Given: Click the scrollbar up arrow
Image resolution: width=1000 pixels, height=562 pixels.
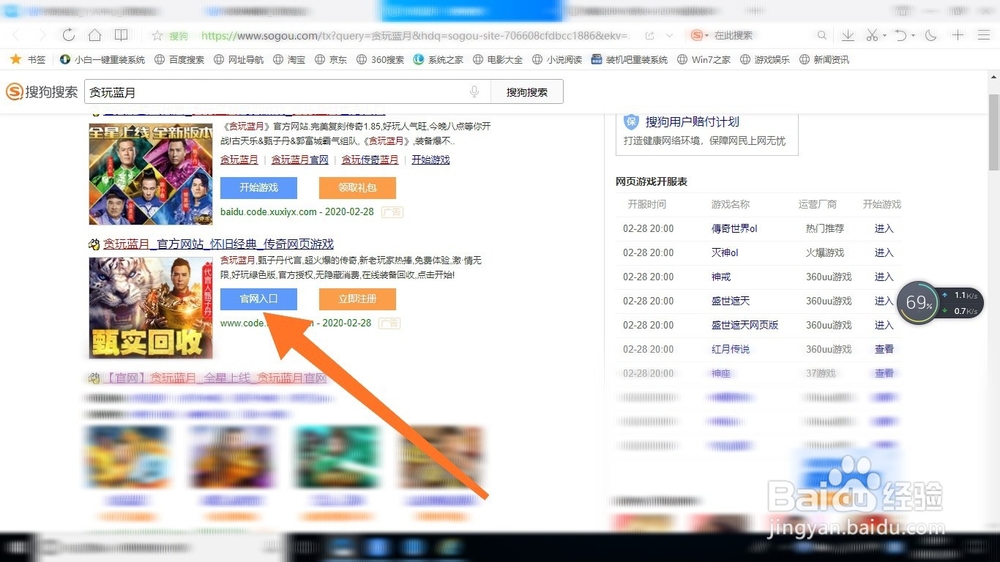Looking at the screenshot, I should [994, 77].
